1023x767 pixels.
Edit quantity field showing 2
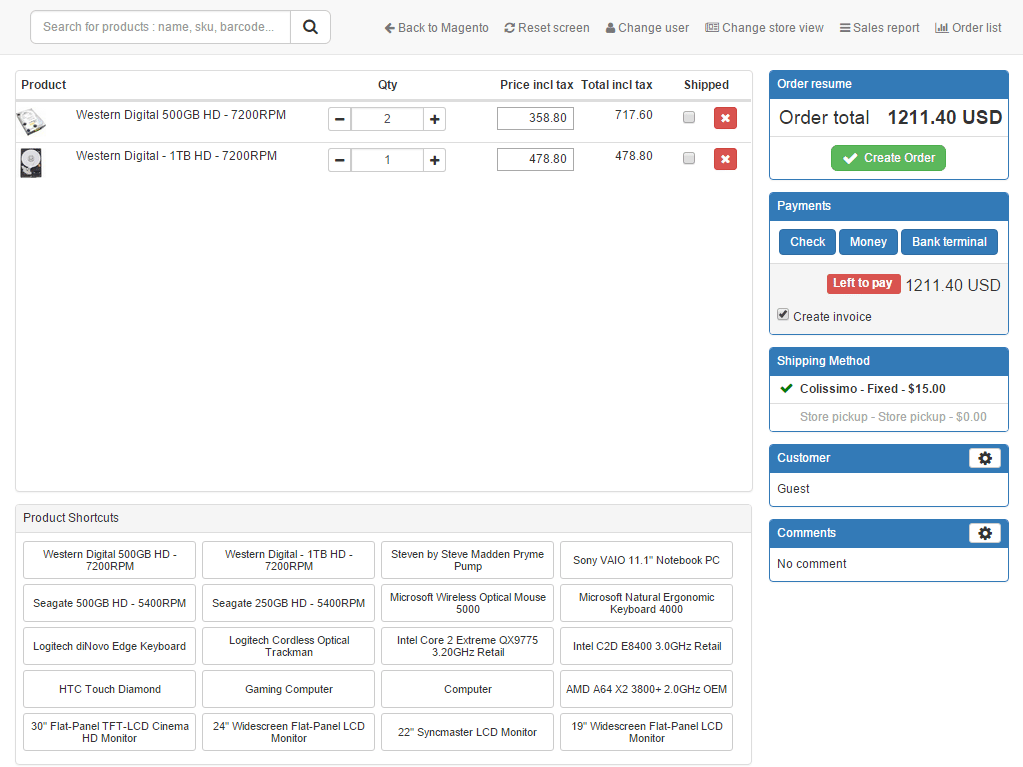(x=387, y=119)
